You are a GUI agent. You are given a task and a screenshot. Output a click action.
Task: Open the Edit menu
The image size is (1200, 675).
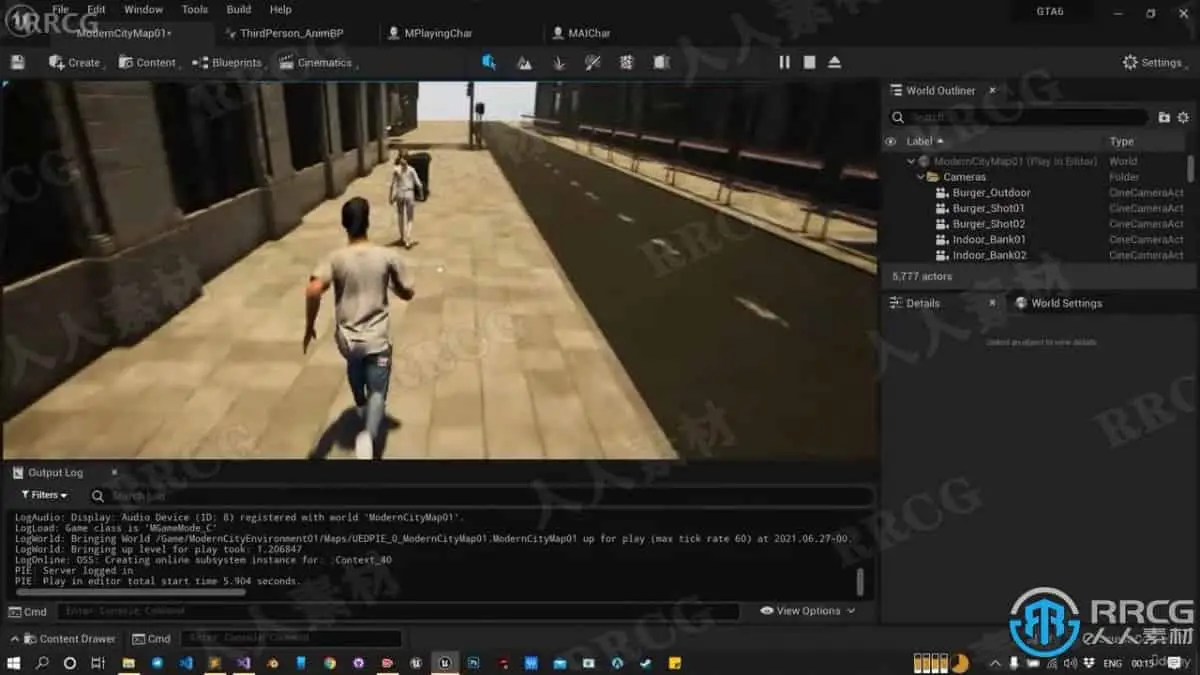[96, 9]
